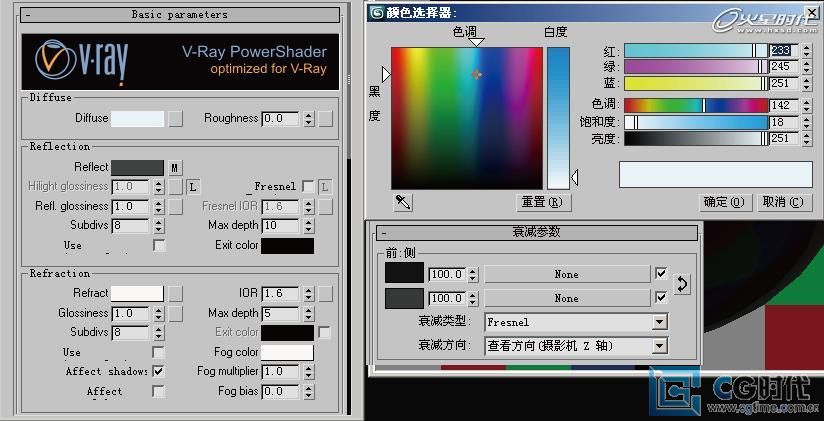Click the reflection Max depth spinner
Viewport: 824px width, 421px height.
[308, 226]
